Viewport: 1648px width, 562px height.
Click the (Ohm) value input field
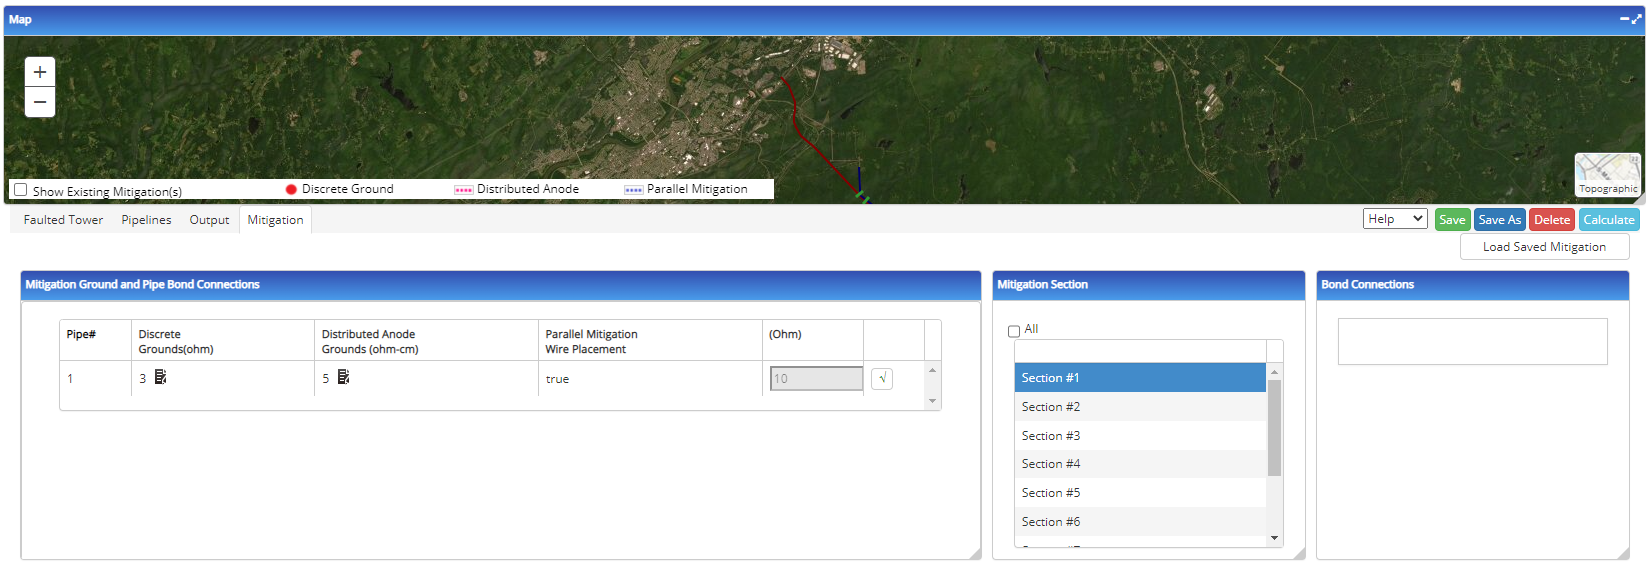pyautogui.click(x=816, y=378)
